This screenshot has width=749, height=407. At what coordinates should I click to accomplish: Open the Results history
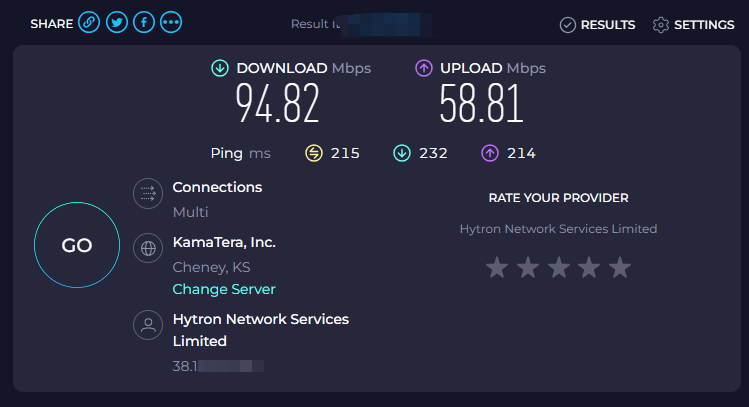click(x=597, y=25)
